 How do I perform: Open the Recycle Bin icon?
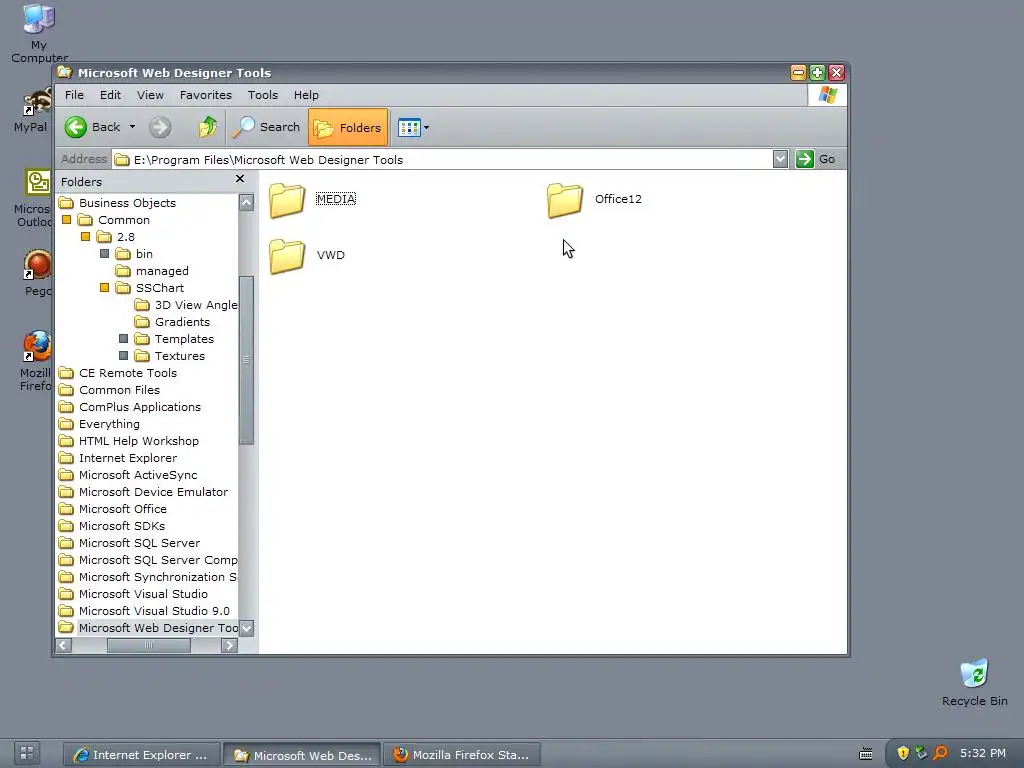pos(974,683)
